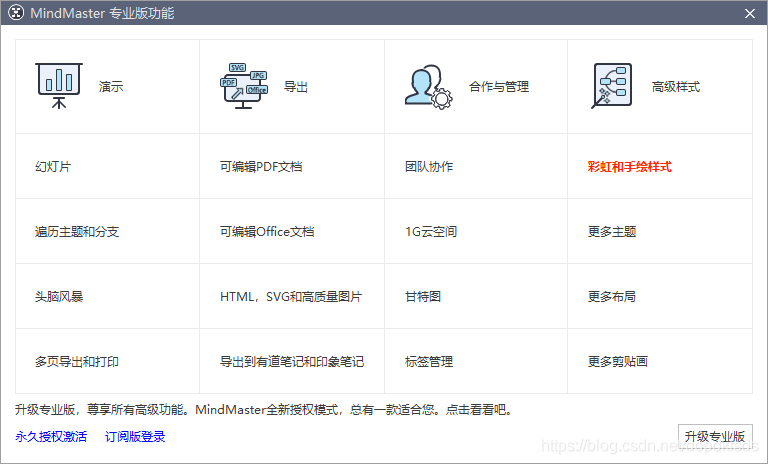Click the 演示 heading text
Viewport: 768px width, 464px height.
[x=111, y=87]
